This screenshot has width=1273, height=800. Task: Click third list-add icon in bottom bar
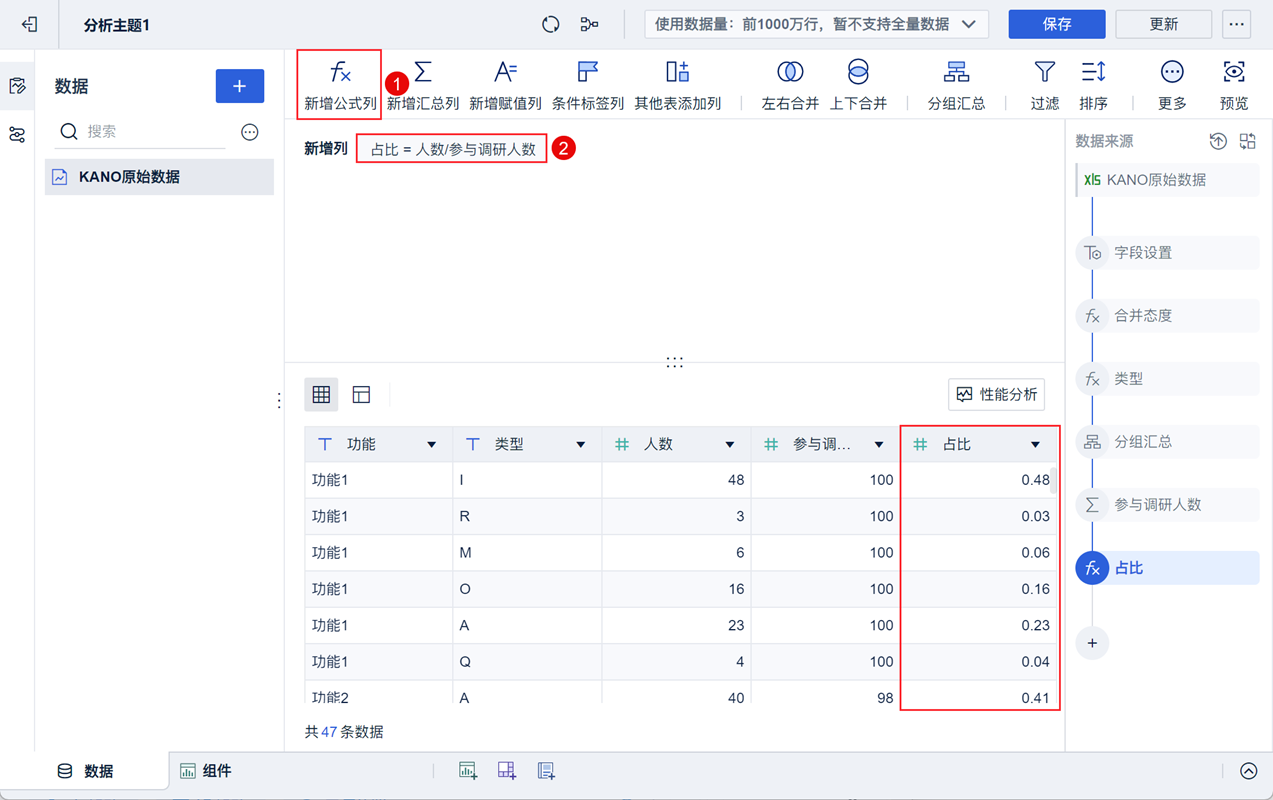point(546,770)
